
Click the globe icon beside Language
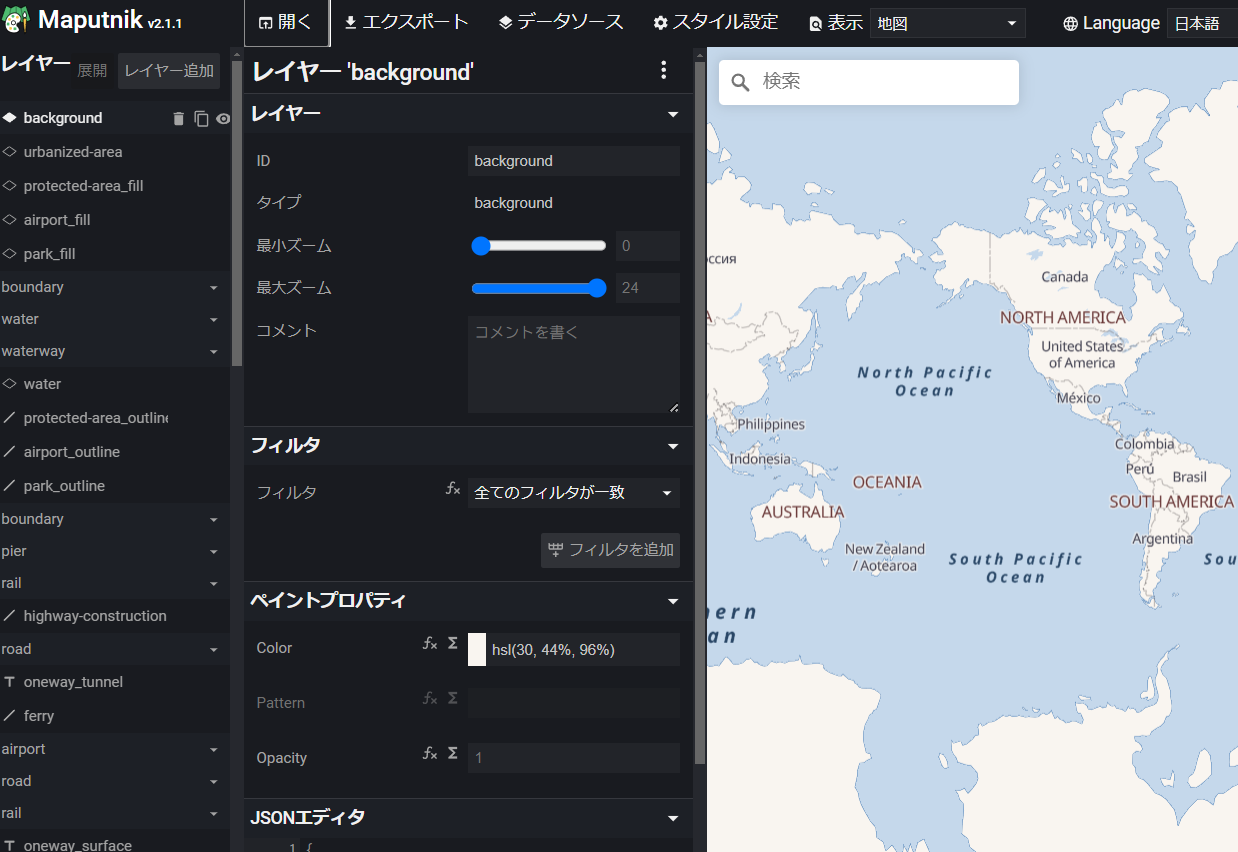(x=1071, y=23)
